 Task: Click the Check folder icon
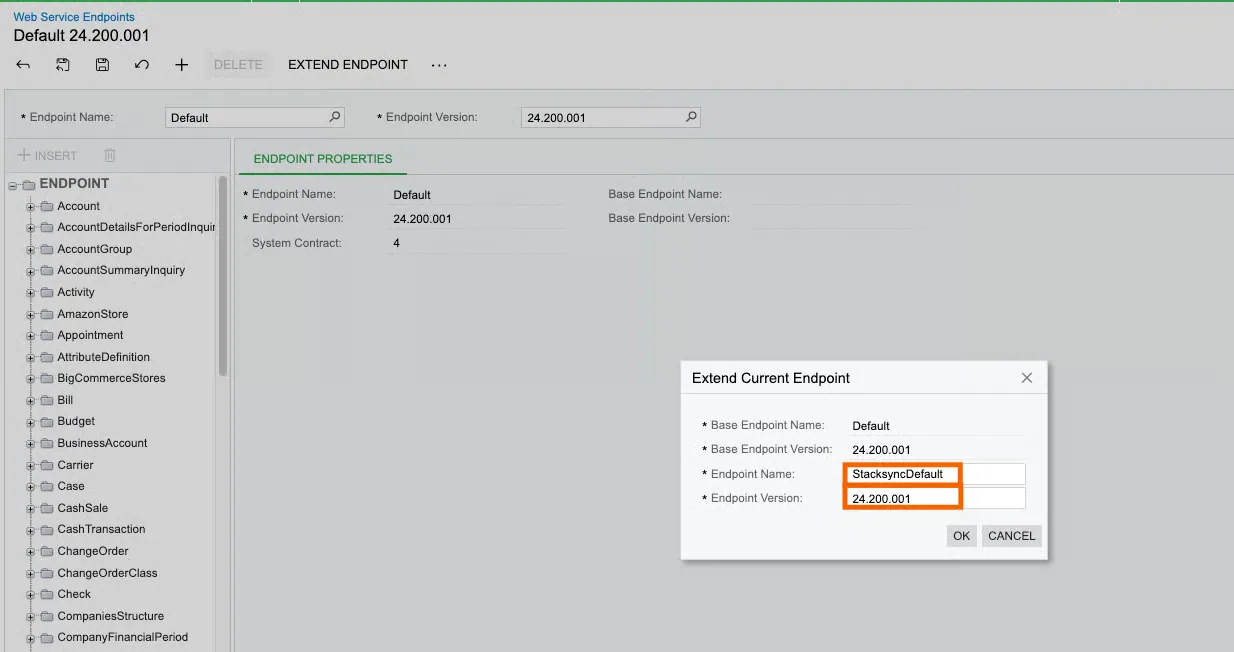(x=46, y=595)
